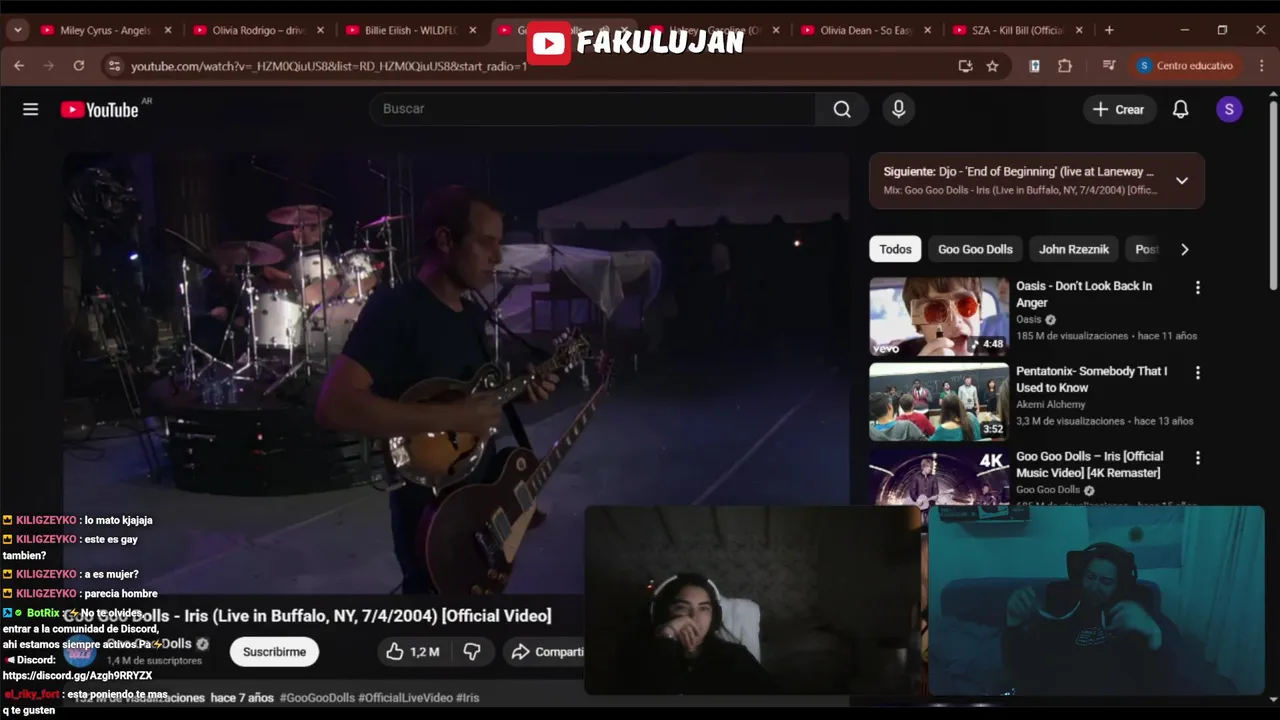This screenshot has width=1280, height=720.
Task: Open more options for Oasis video
Action: 1197,288
